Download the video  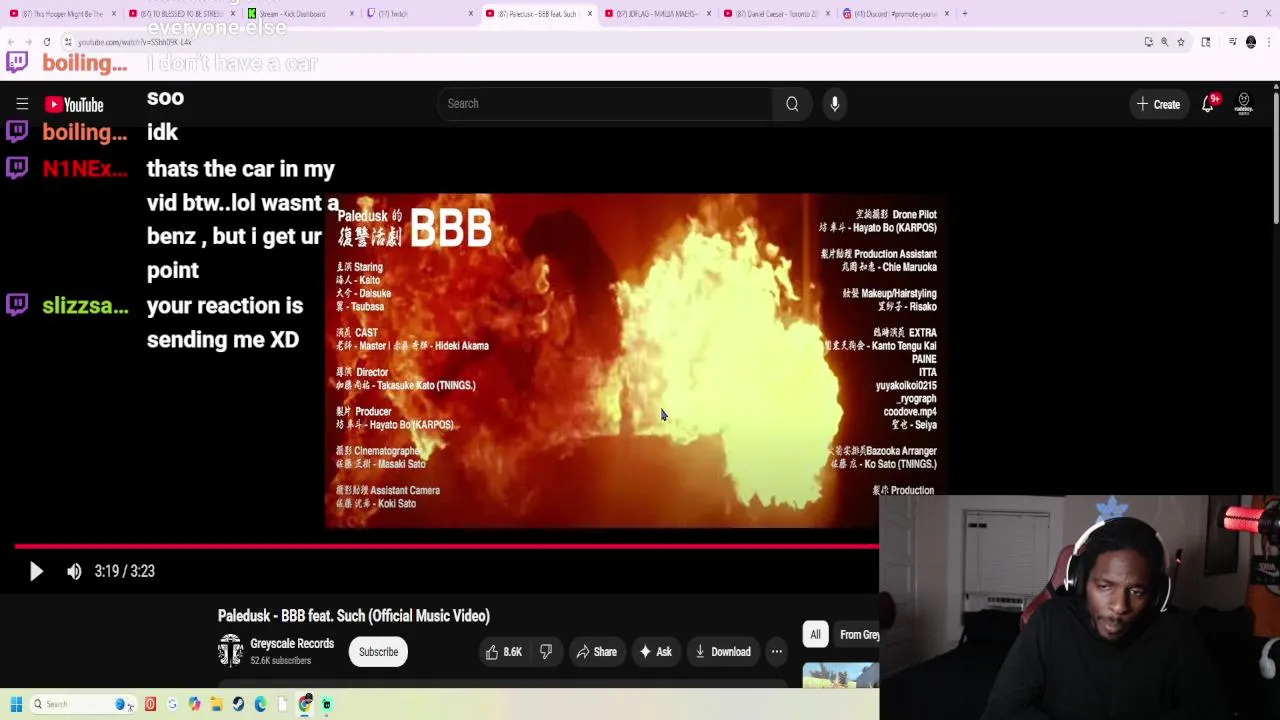722,652
